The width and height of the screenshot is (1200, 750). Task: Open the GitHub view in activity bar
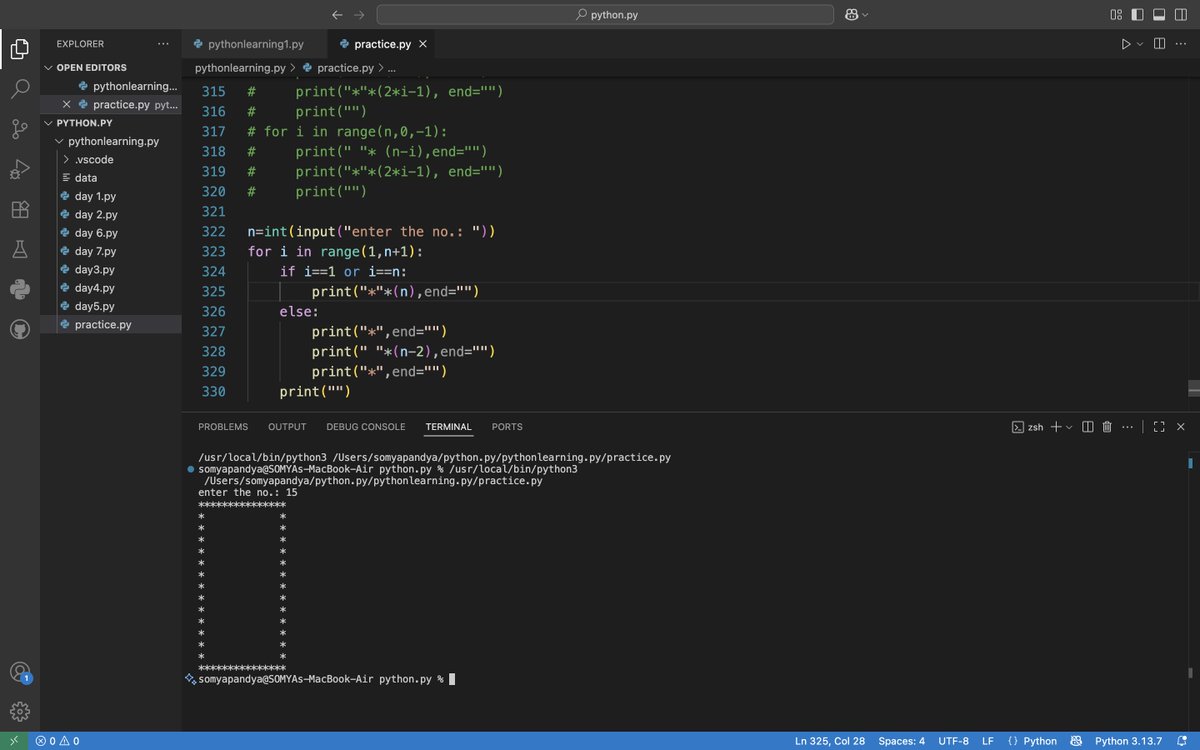point(20,329)
